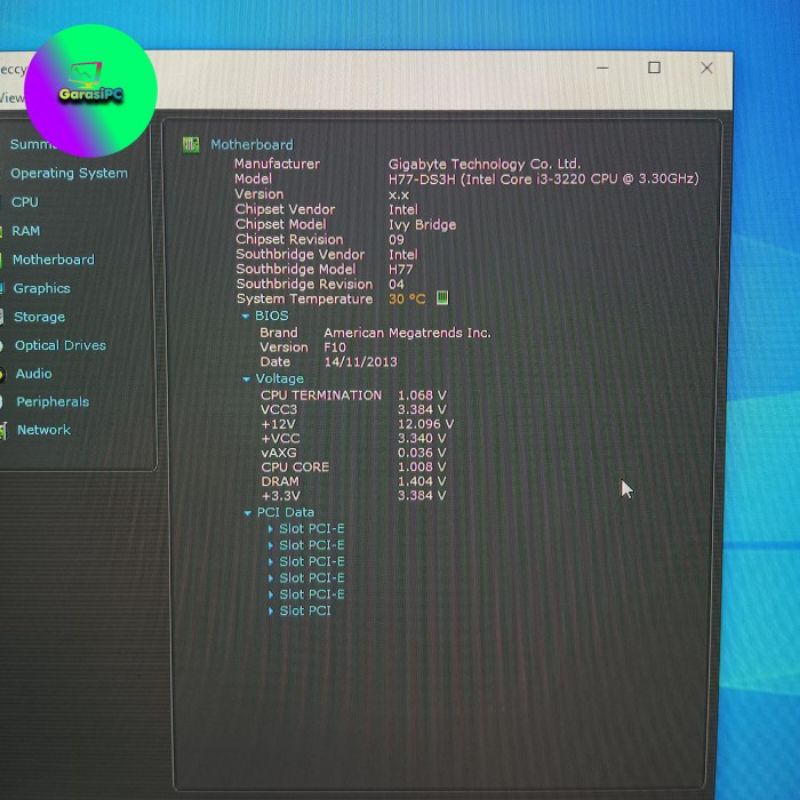Click the CPU CORE voltage row

(x=354, y=467)
